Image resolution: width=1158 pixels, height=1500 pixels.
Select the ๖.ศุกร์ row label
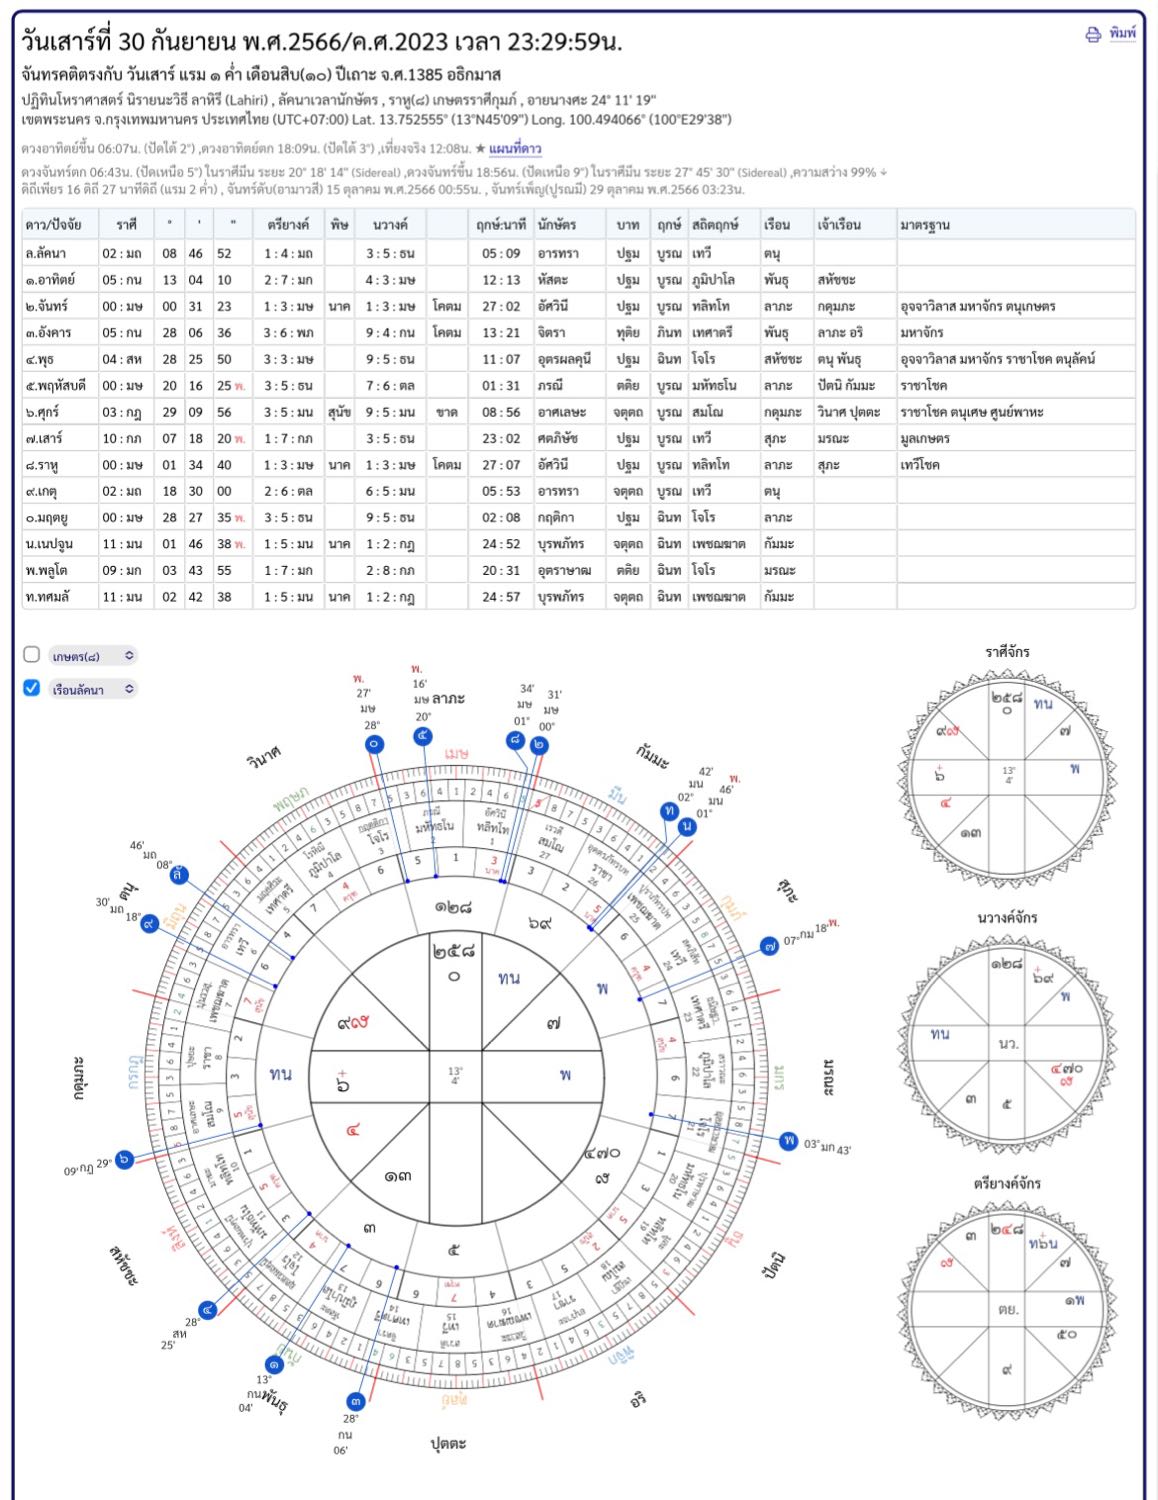(x=43, y=412)
